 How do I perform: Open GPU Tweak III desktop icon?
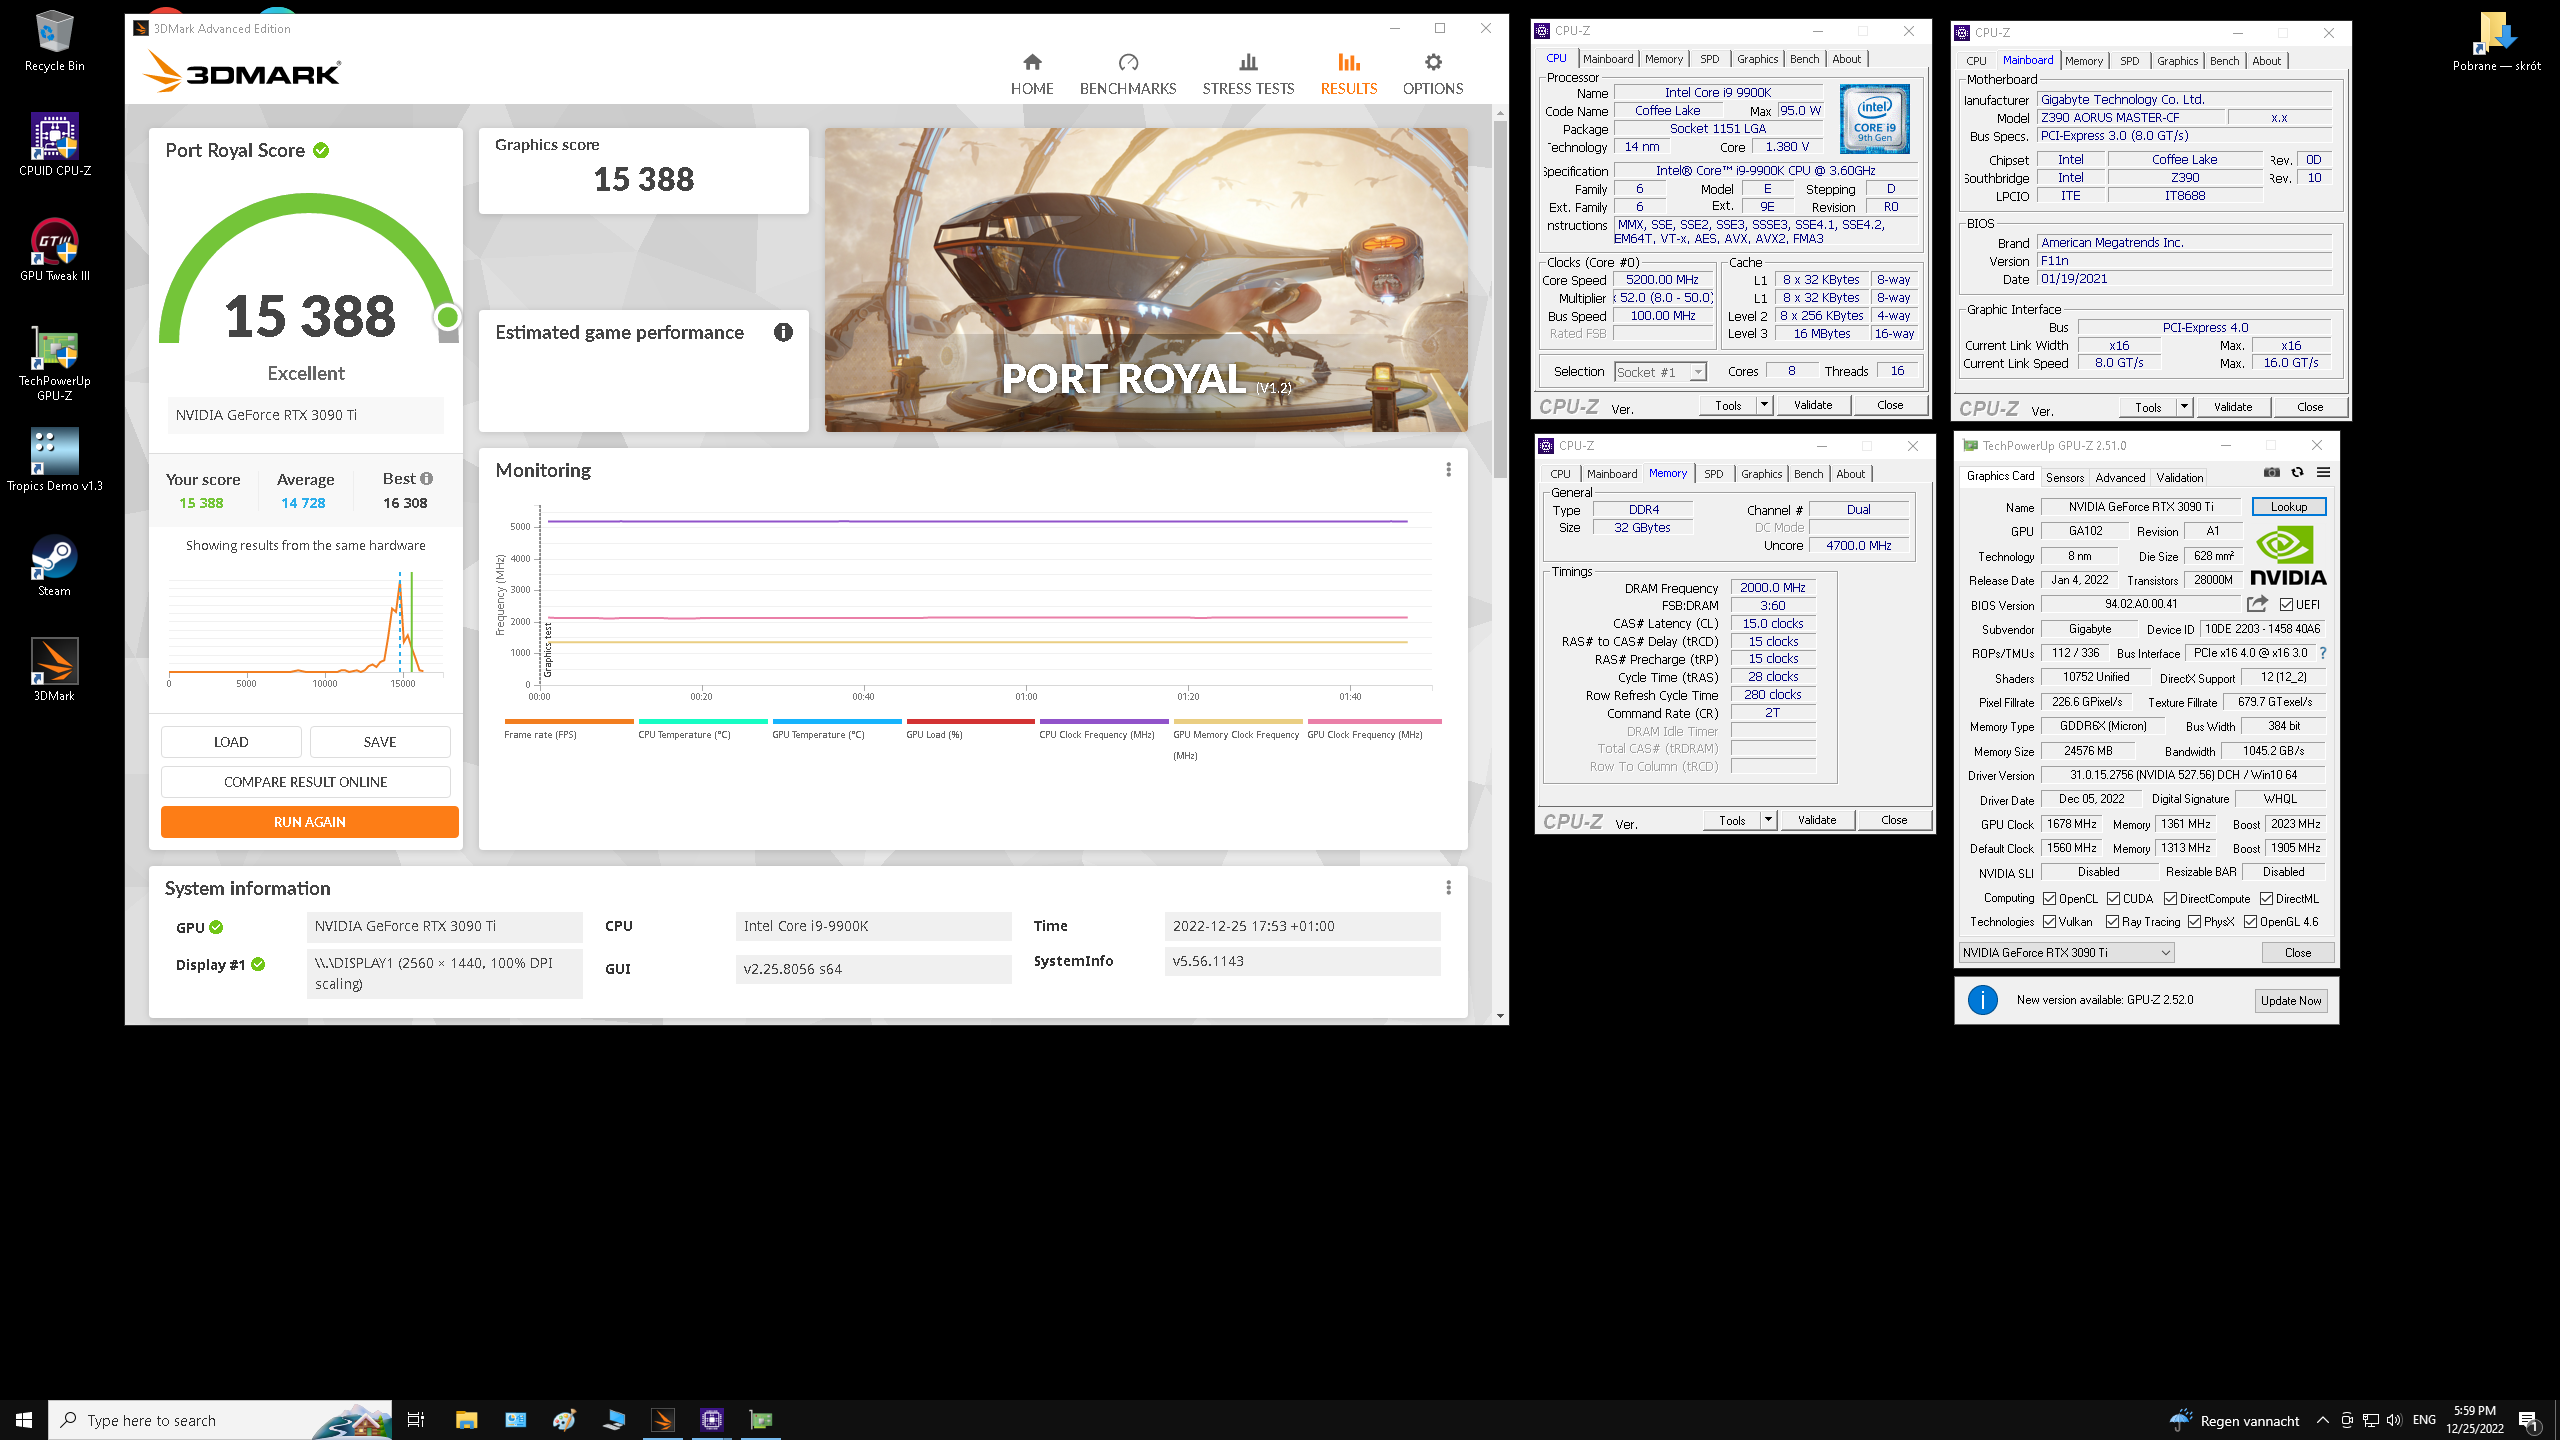(55, 250)
